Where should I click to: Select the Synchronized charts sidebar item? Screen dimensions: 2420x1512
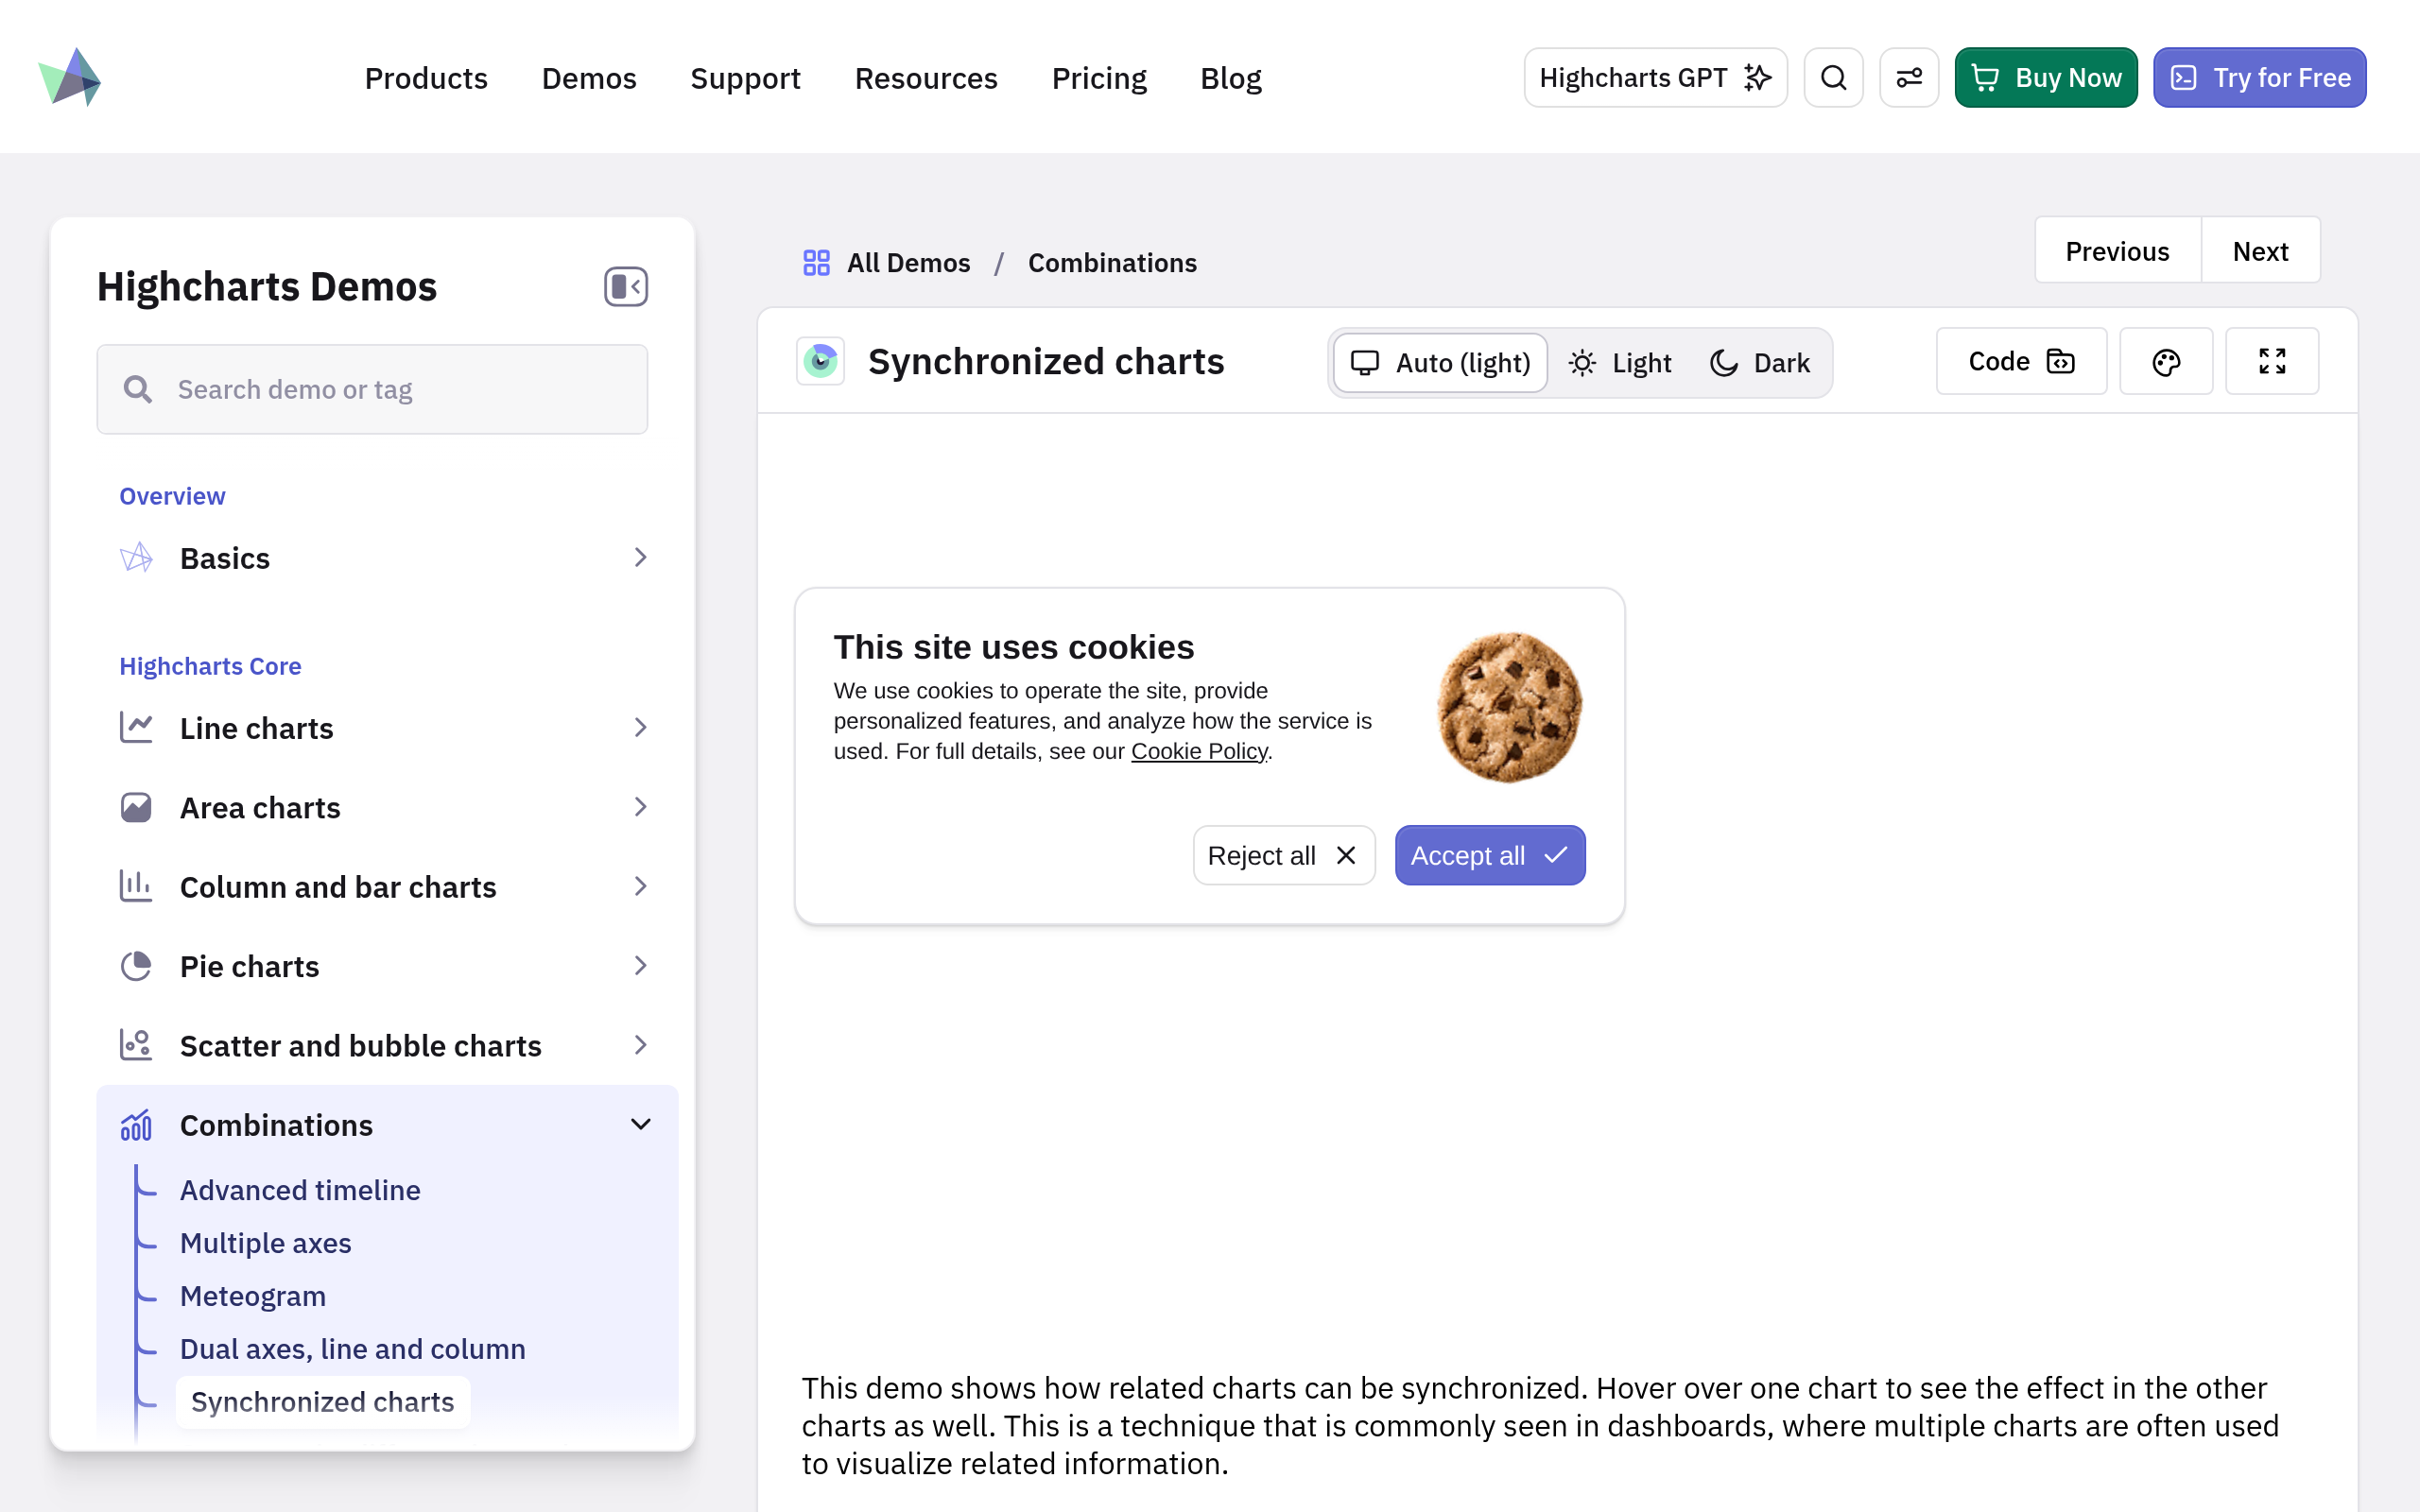pos(322,1402)
